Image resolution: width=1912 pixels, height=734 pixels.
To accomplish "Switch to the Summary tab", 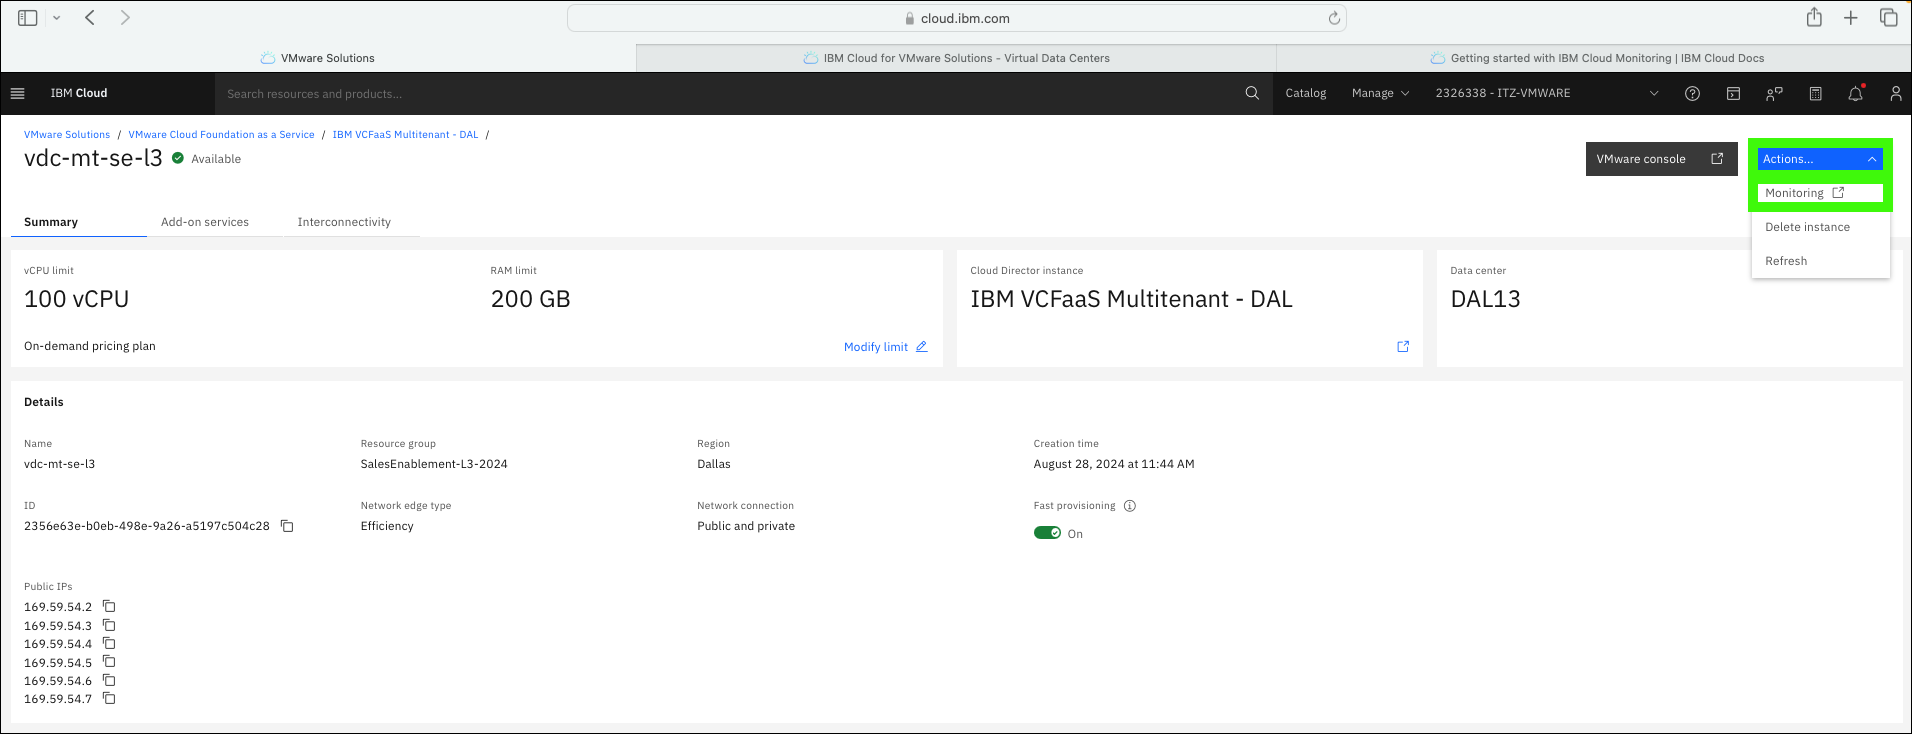I will pyautogui.click(x=78, y=222).
